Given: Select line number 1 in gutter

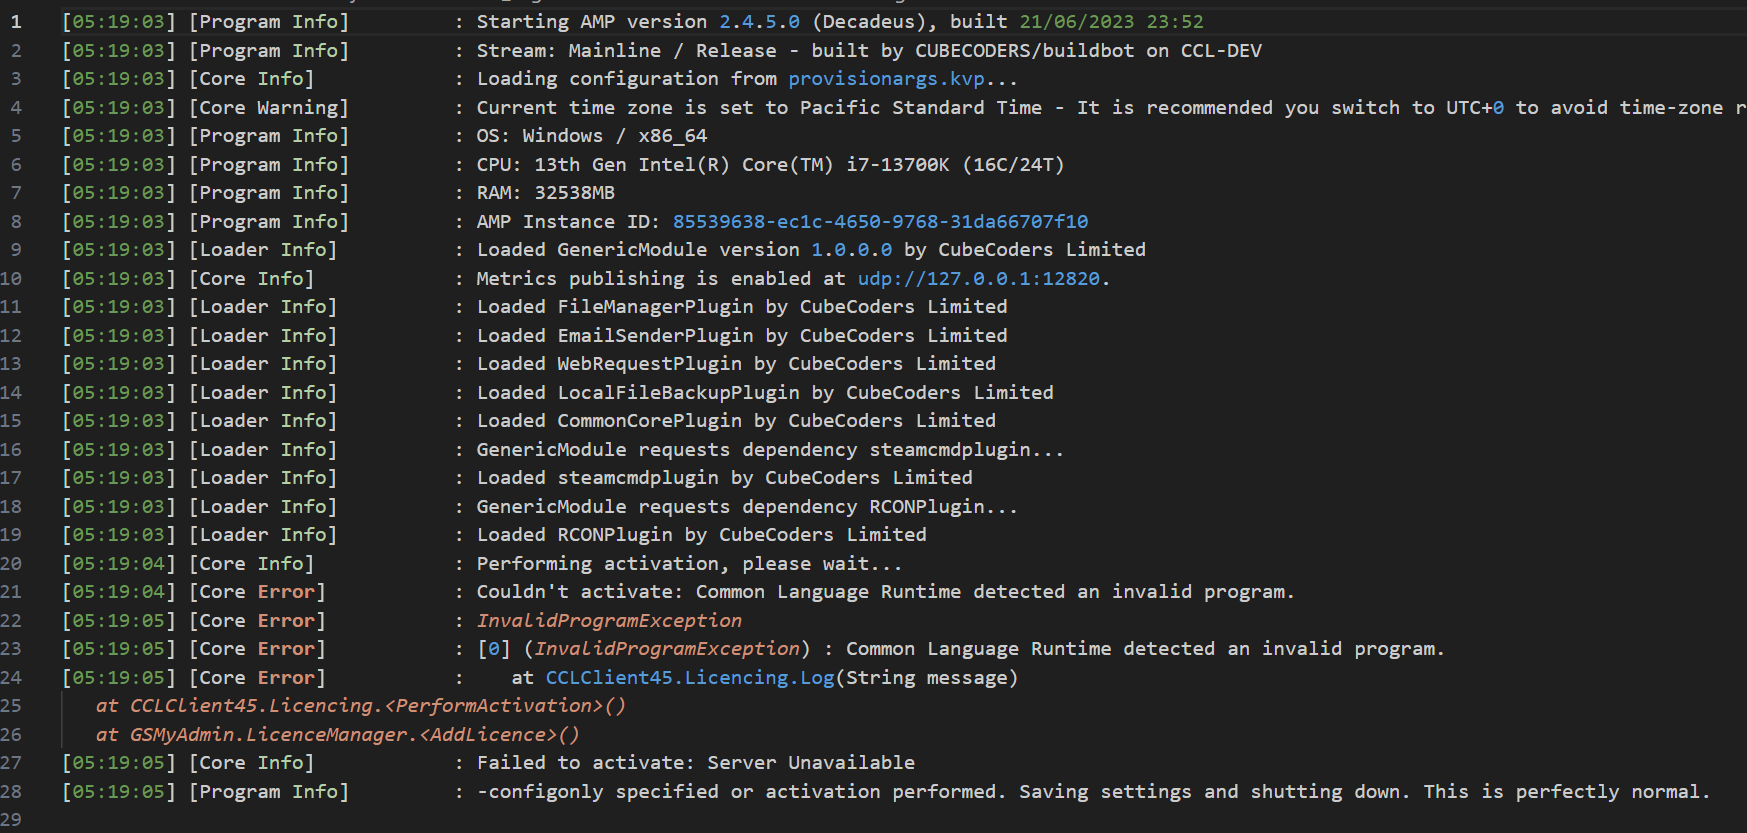Looking at the screenshot, I should 15,22.
